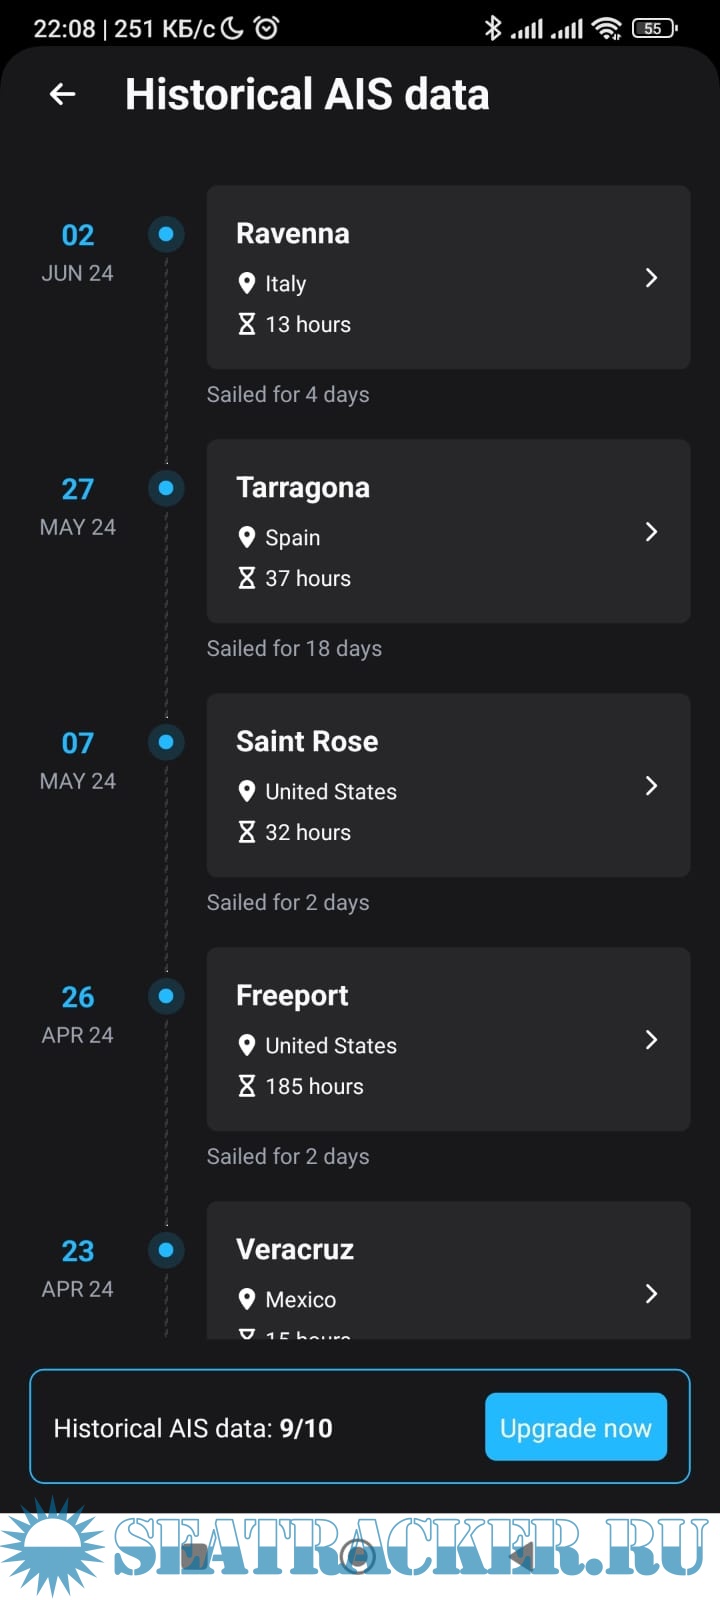Select the 07 MAY 24 timeline dot
Image resolution: width=720 pixels, height=1600 pixels.
pyautogui.click(x=166, y=742)
